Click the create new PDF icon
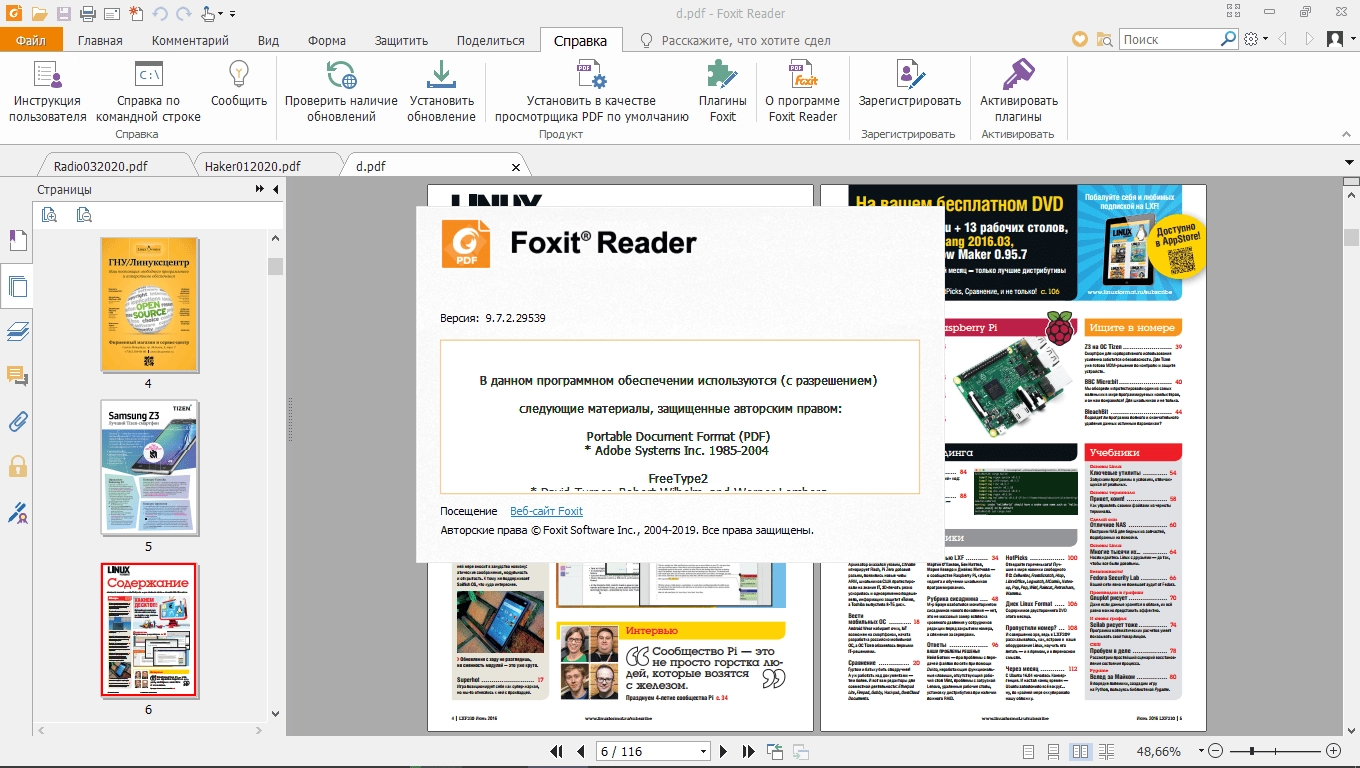This screenshot has height=768, width=1360. pyautogui.click(x=135, y=14)
